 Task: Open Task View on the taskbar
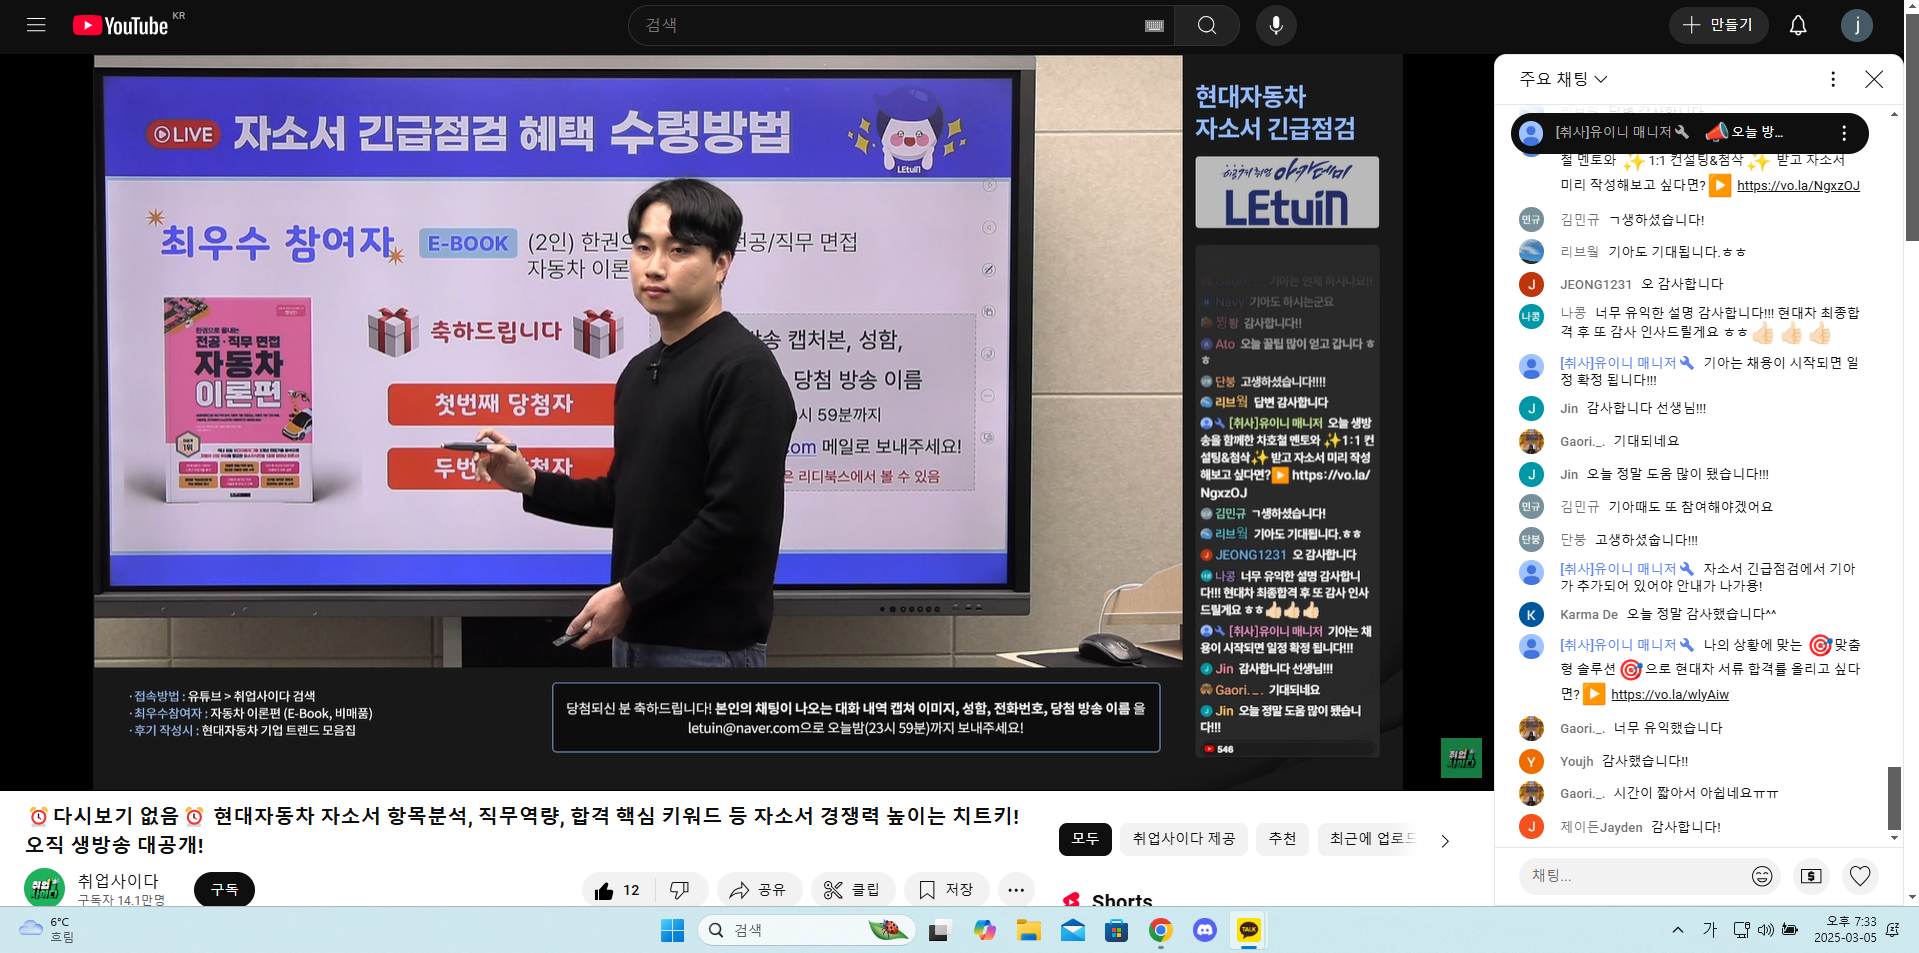click(939, 930)
